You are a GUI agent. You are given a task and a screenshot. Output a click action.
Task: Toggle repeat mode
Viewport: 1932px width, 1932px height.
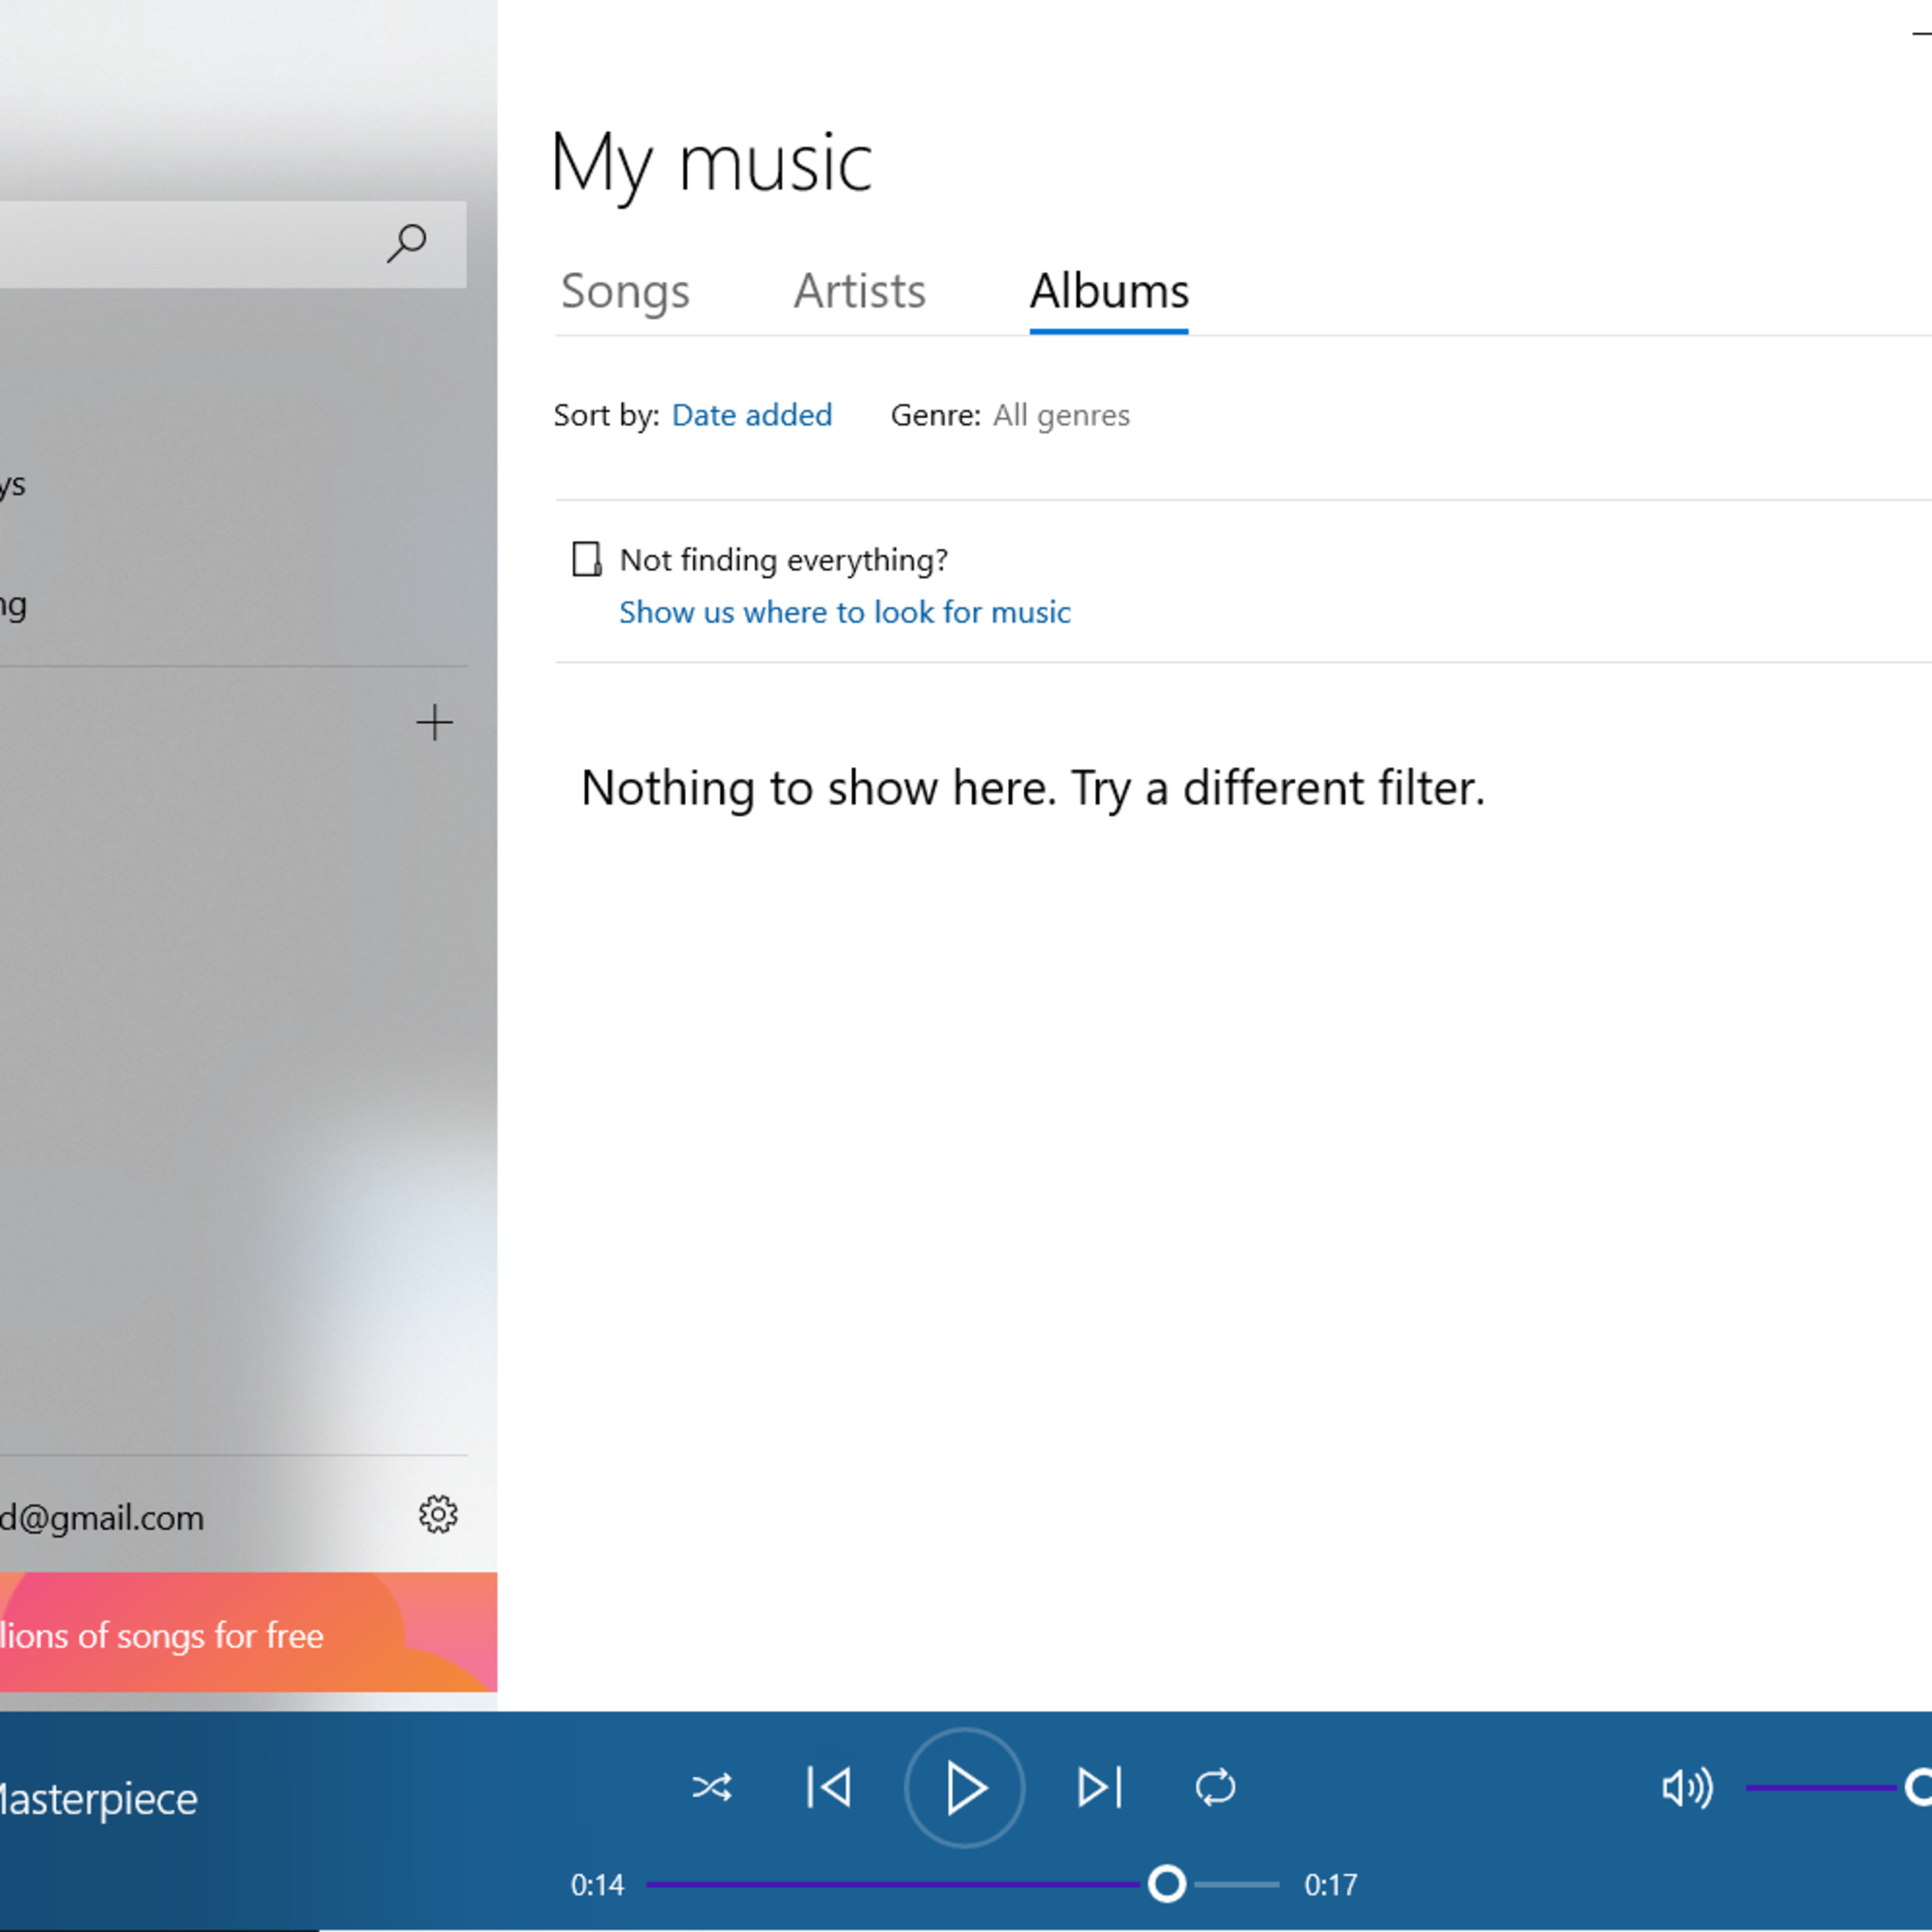tap(1215, 1787)
